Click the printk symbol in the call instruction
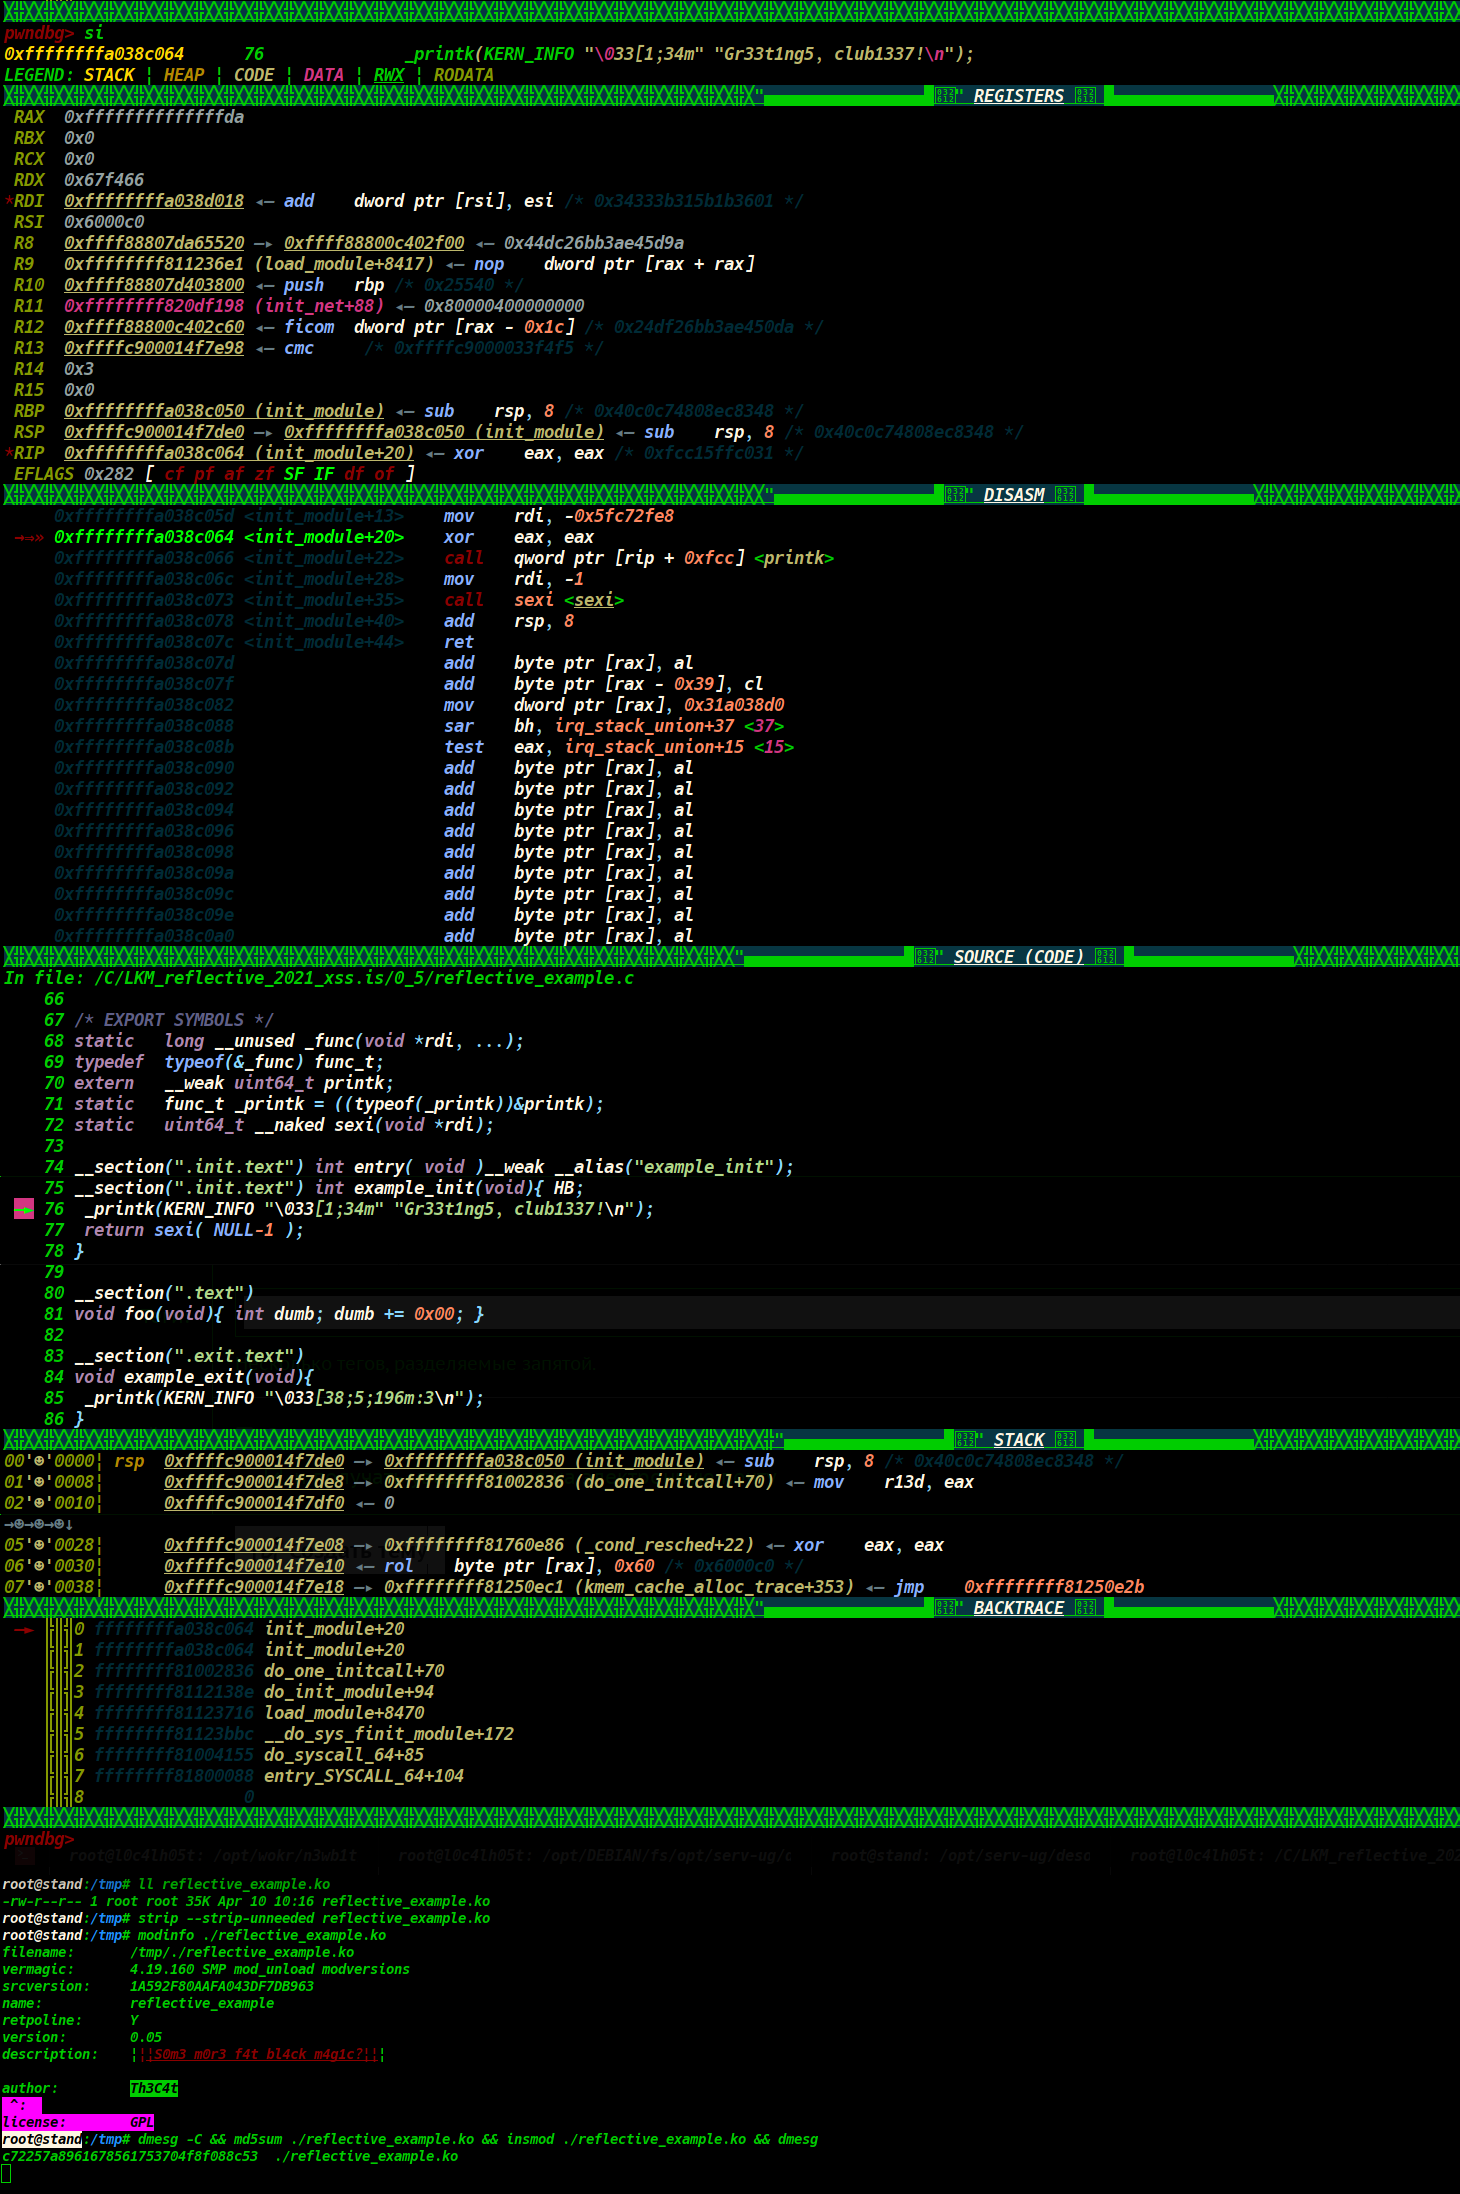Image resolution: width=1460 pixels, height=2194 pixels. (x=794, y=558)
